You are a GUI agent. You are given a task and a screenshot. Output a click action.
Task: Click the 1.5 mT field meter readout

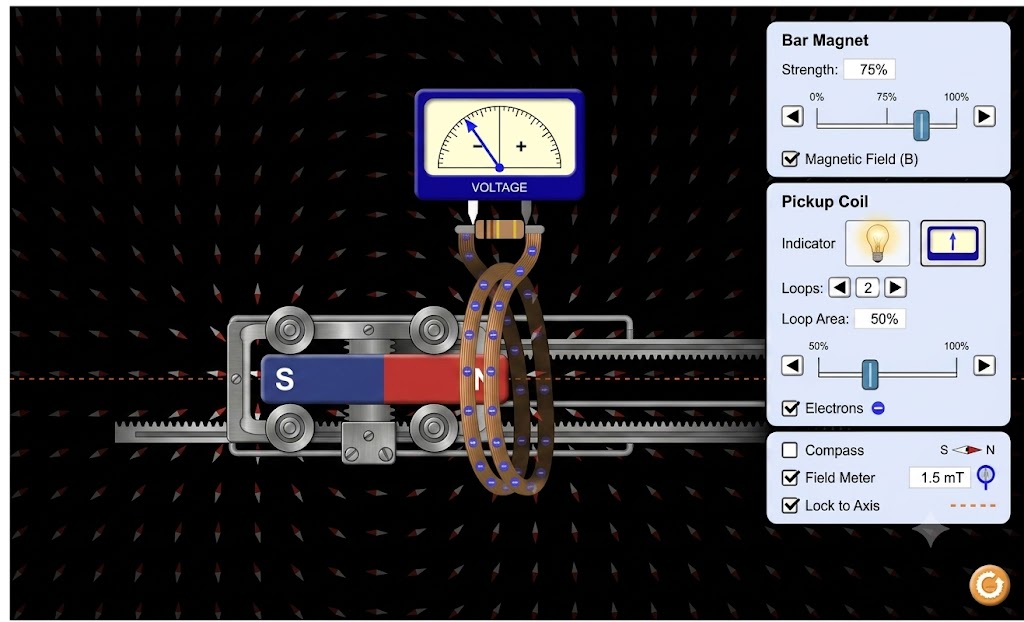pos(940,478)
